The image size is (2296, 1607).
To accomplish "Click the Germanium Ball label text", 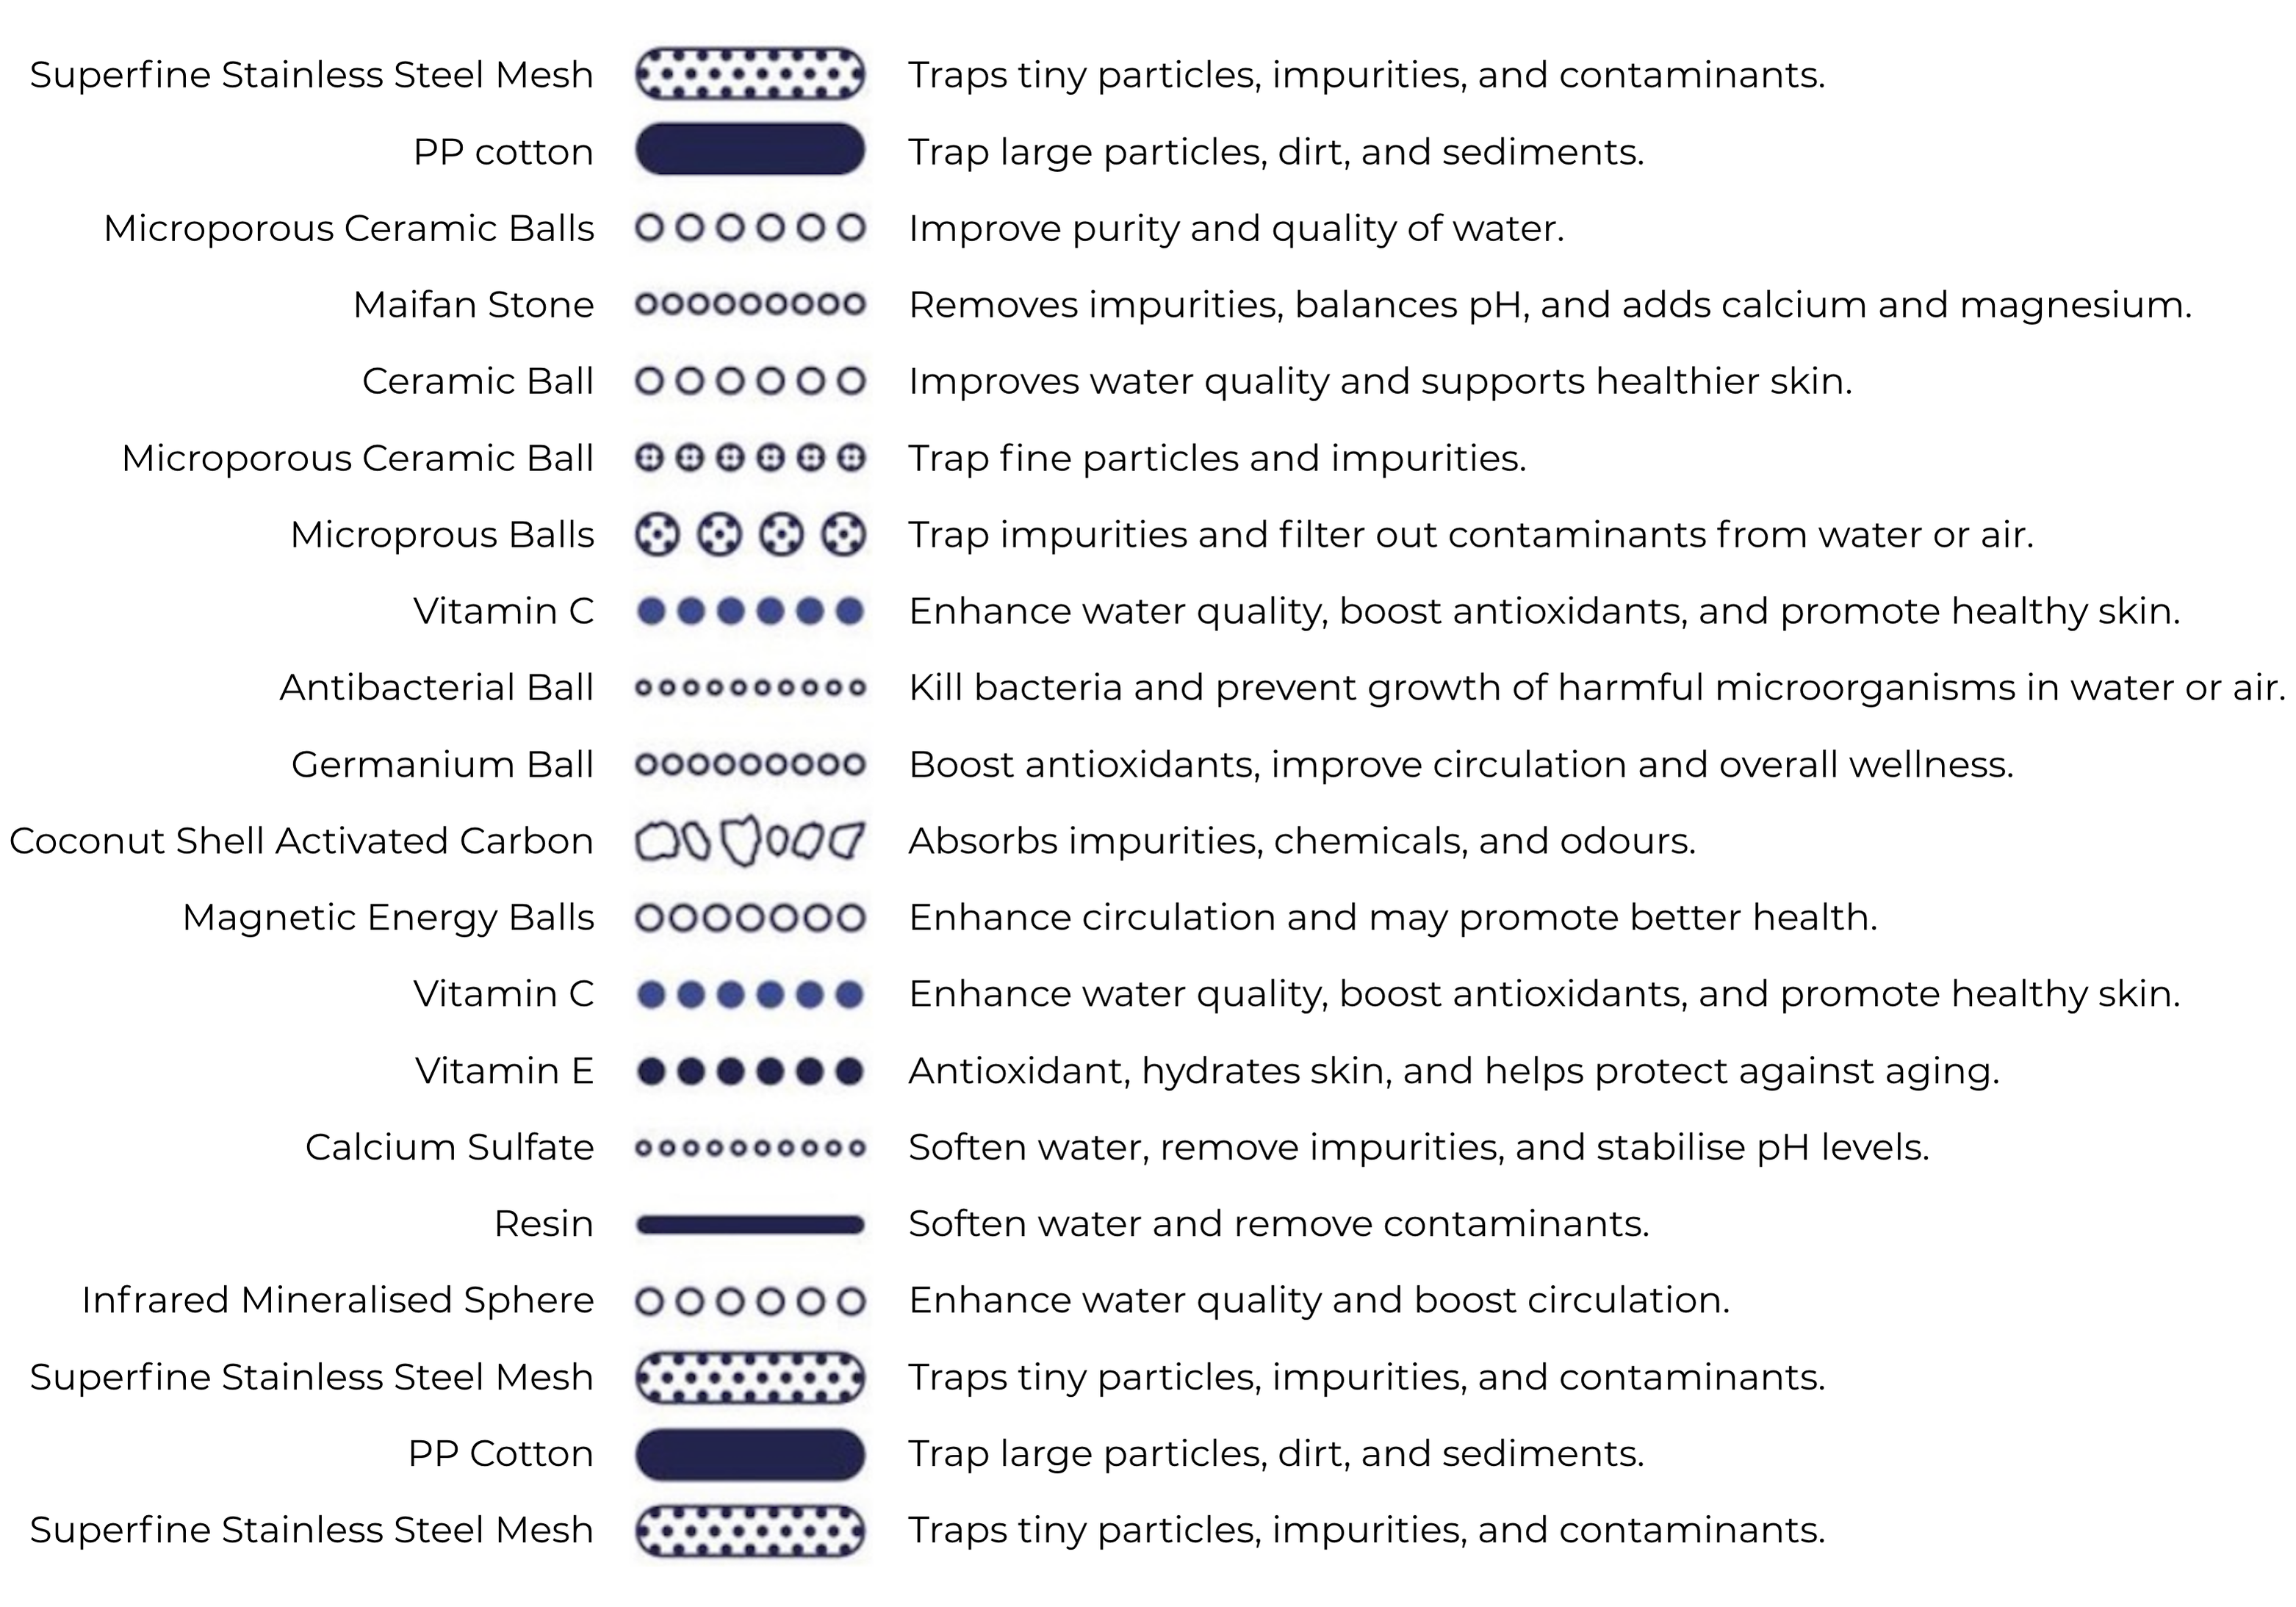I will click(442, 765).
